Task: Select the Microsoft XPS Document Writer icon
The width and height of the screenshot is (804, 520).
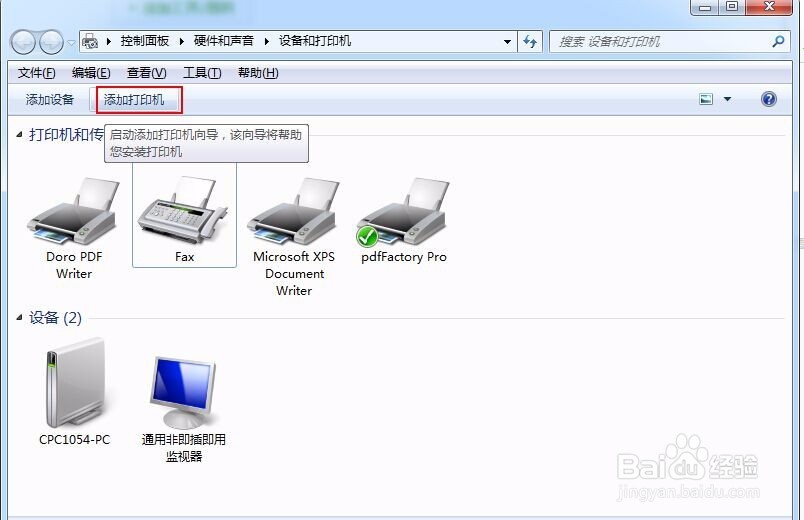Action: [x=293, y=211]
